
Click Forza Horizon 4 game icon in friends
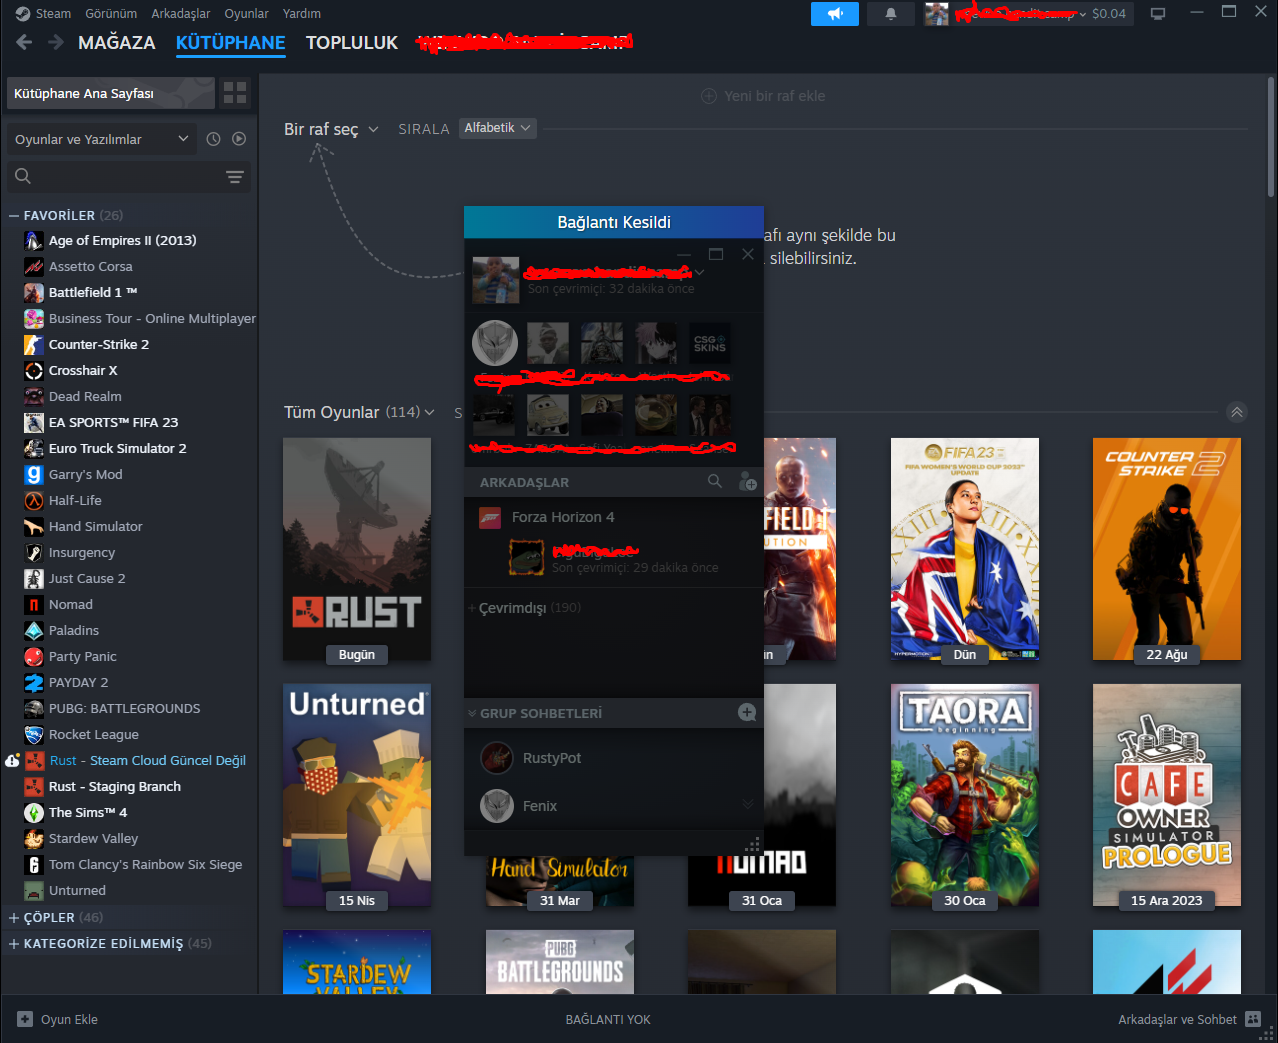[x=490, y=517]
